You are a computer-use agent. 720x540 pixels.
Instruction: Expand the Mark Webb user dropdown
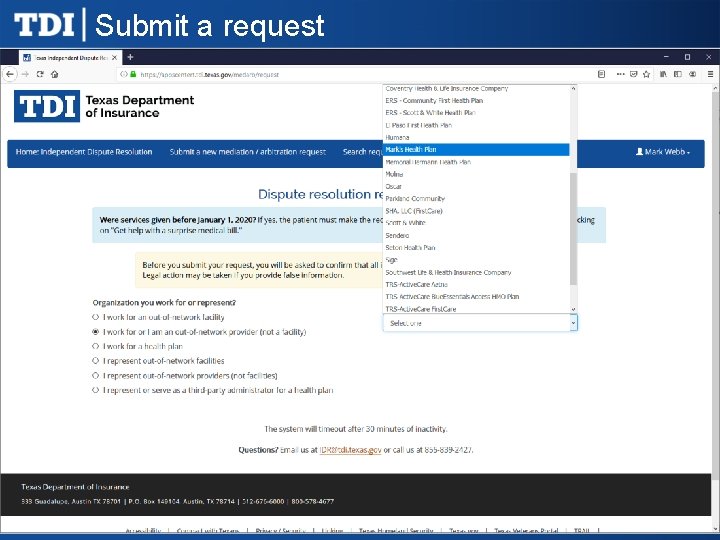pos(663,152)
